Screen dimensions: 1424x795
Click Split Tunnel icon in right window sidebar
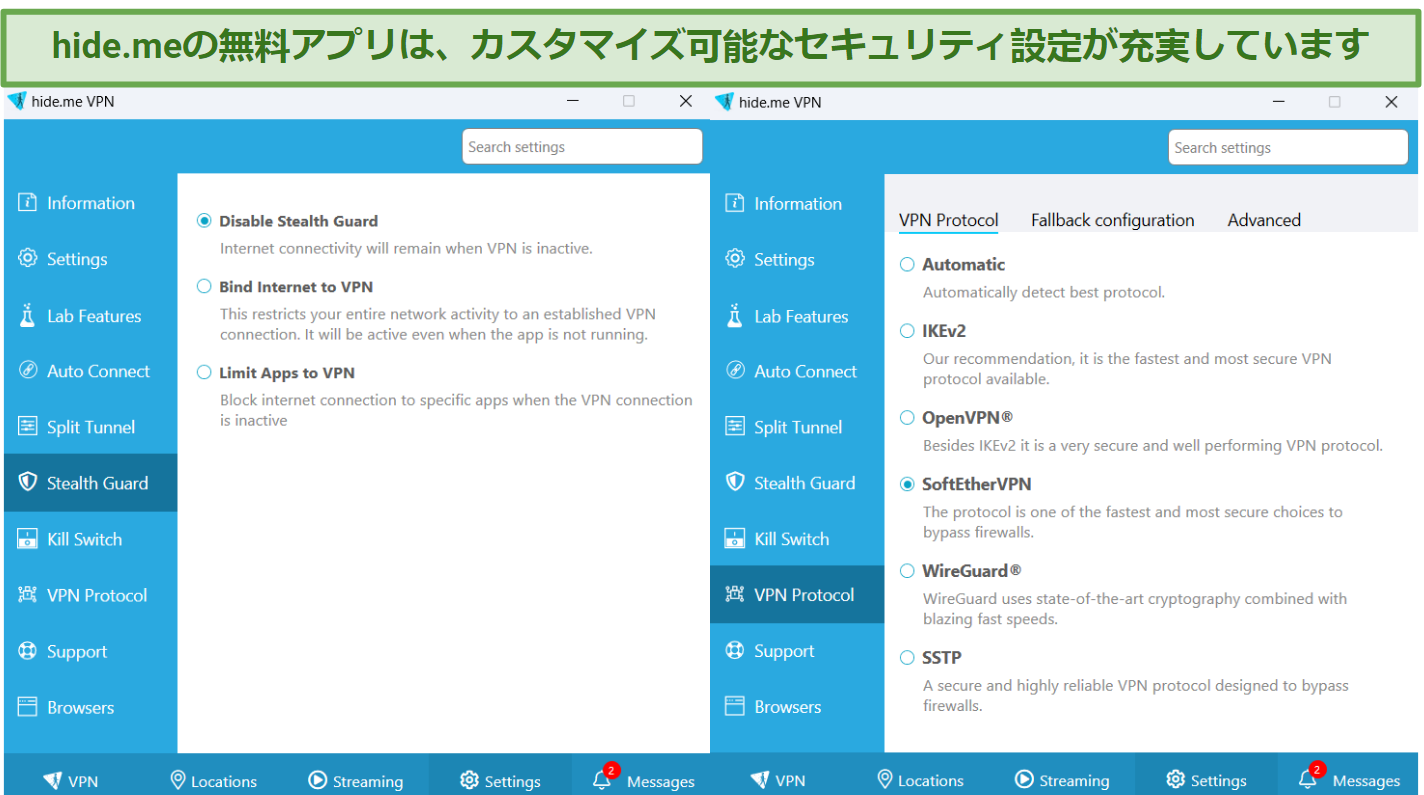[x=735, y=427]
